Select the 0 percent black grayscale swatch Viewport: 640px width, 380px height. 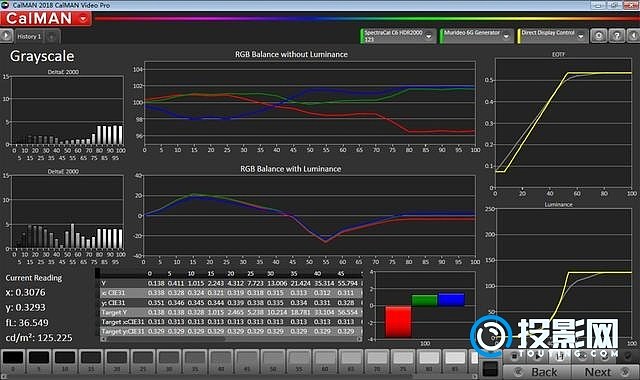click(13, 362)
